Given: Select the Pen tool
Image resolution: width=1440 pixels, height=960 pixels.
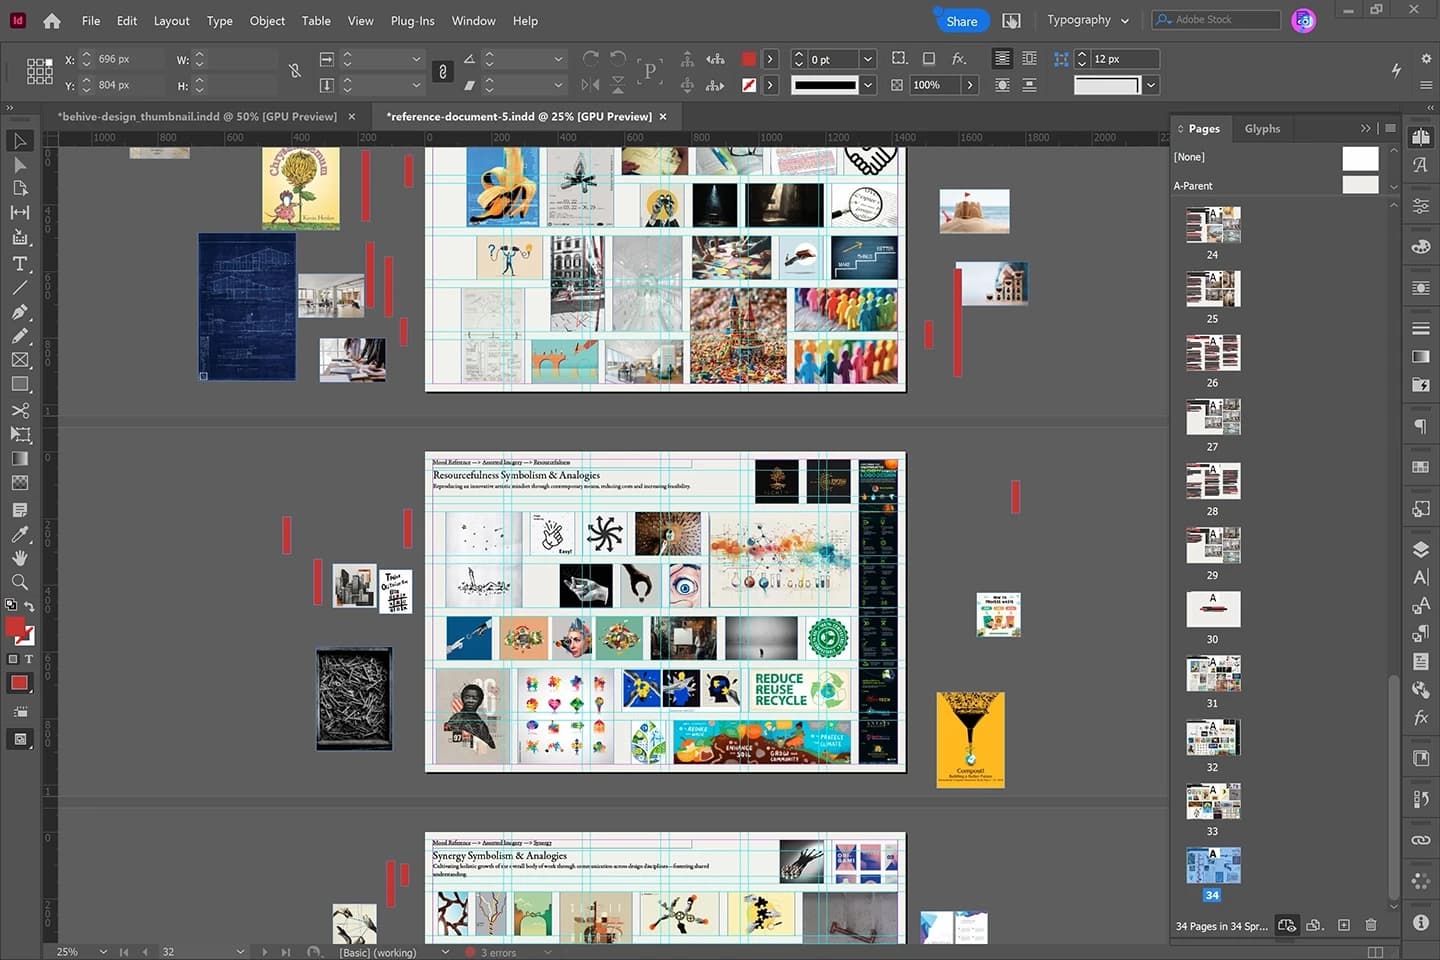Looking at the screenshot, I should pyautogui.click(x=20, y=312).
